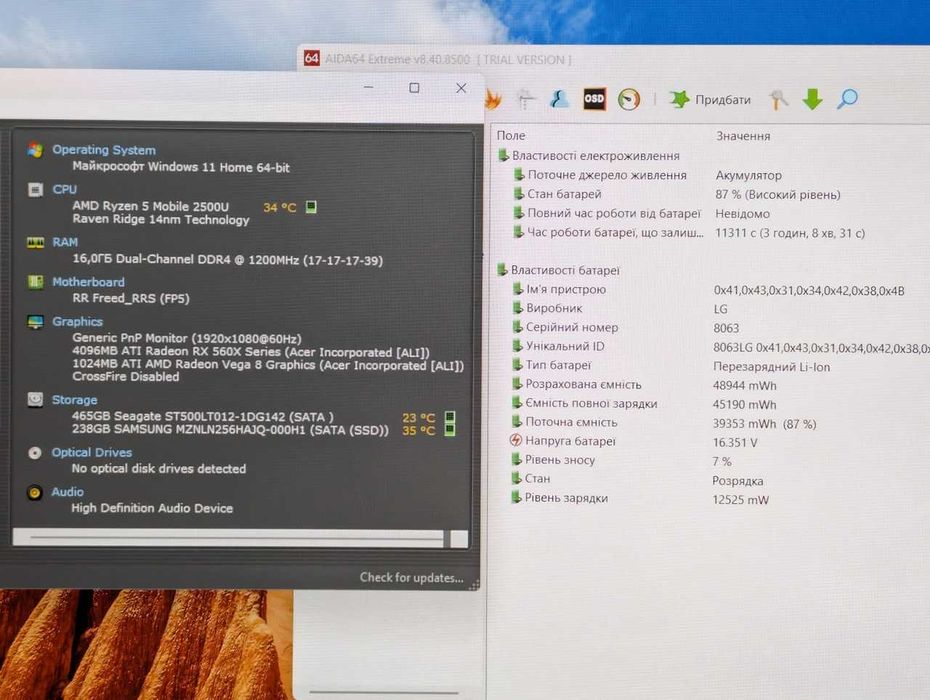Maximize the system summary window
The width and height of the screenshot is (930, 700).
pos(414,88)
